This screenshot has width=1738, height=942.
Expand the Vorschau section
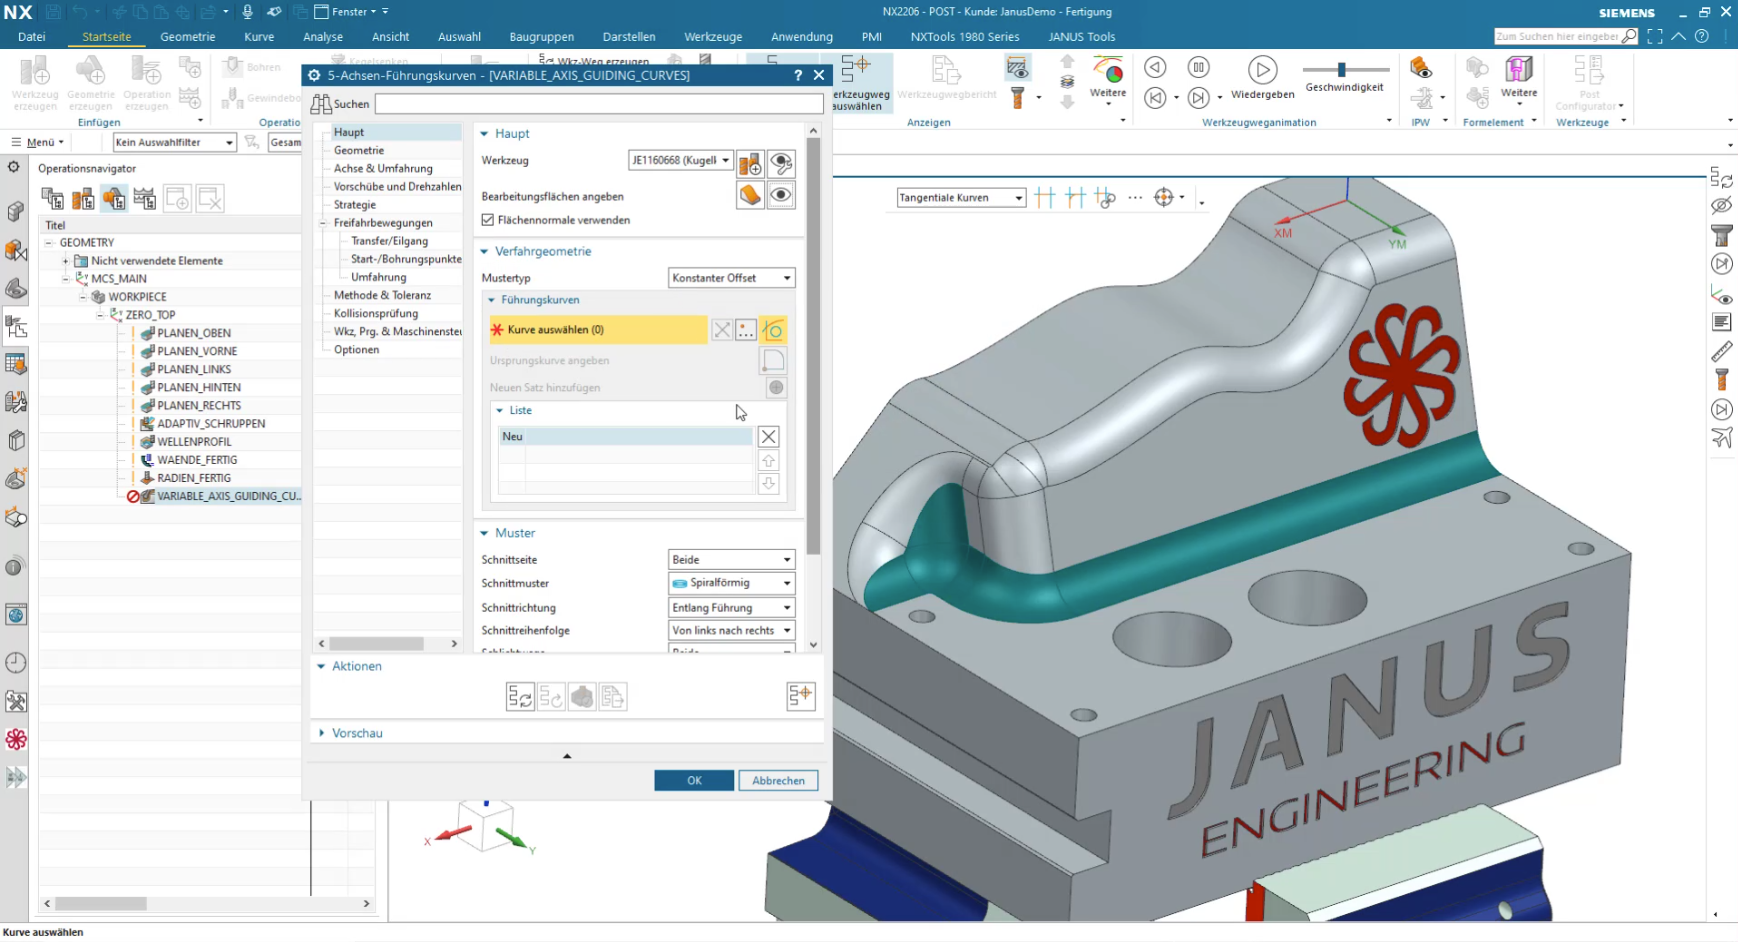[357, 733]
